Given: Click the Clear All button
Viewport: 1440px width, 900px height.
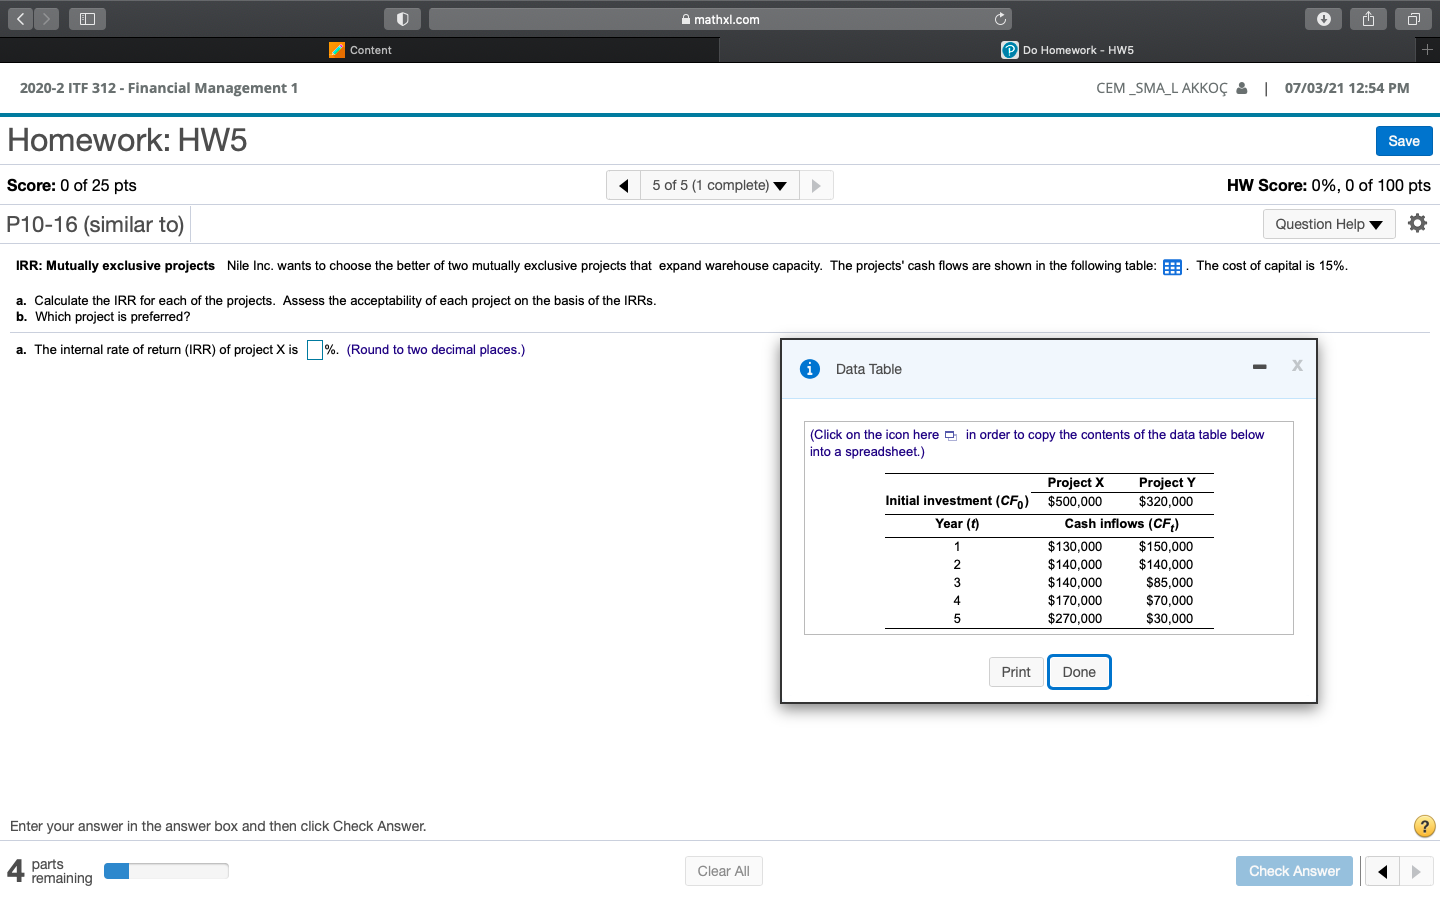Looking at the screenshot, I should [723, 870].
